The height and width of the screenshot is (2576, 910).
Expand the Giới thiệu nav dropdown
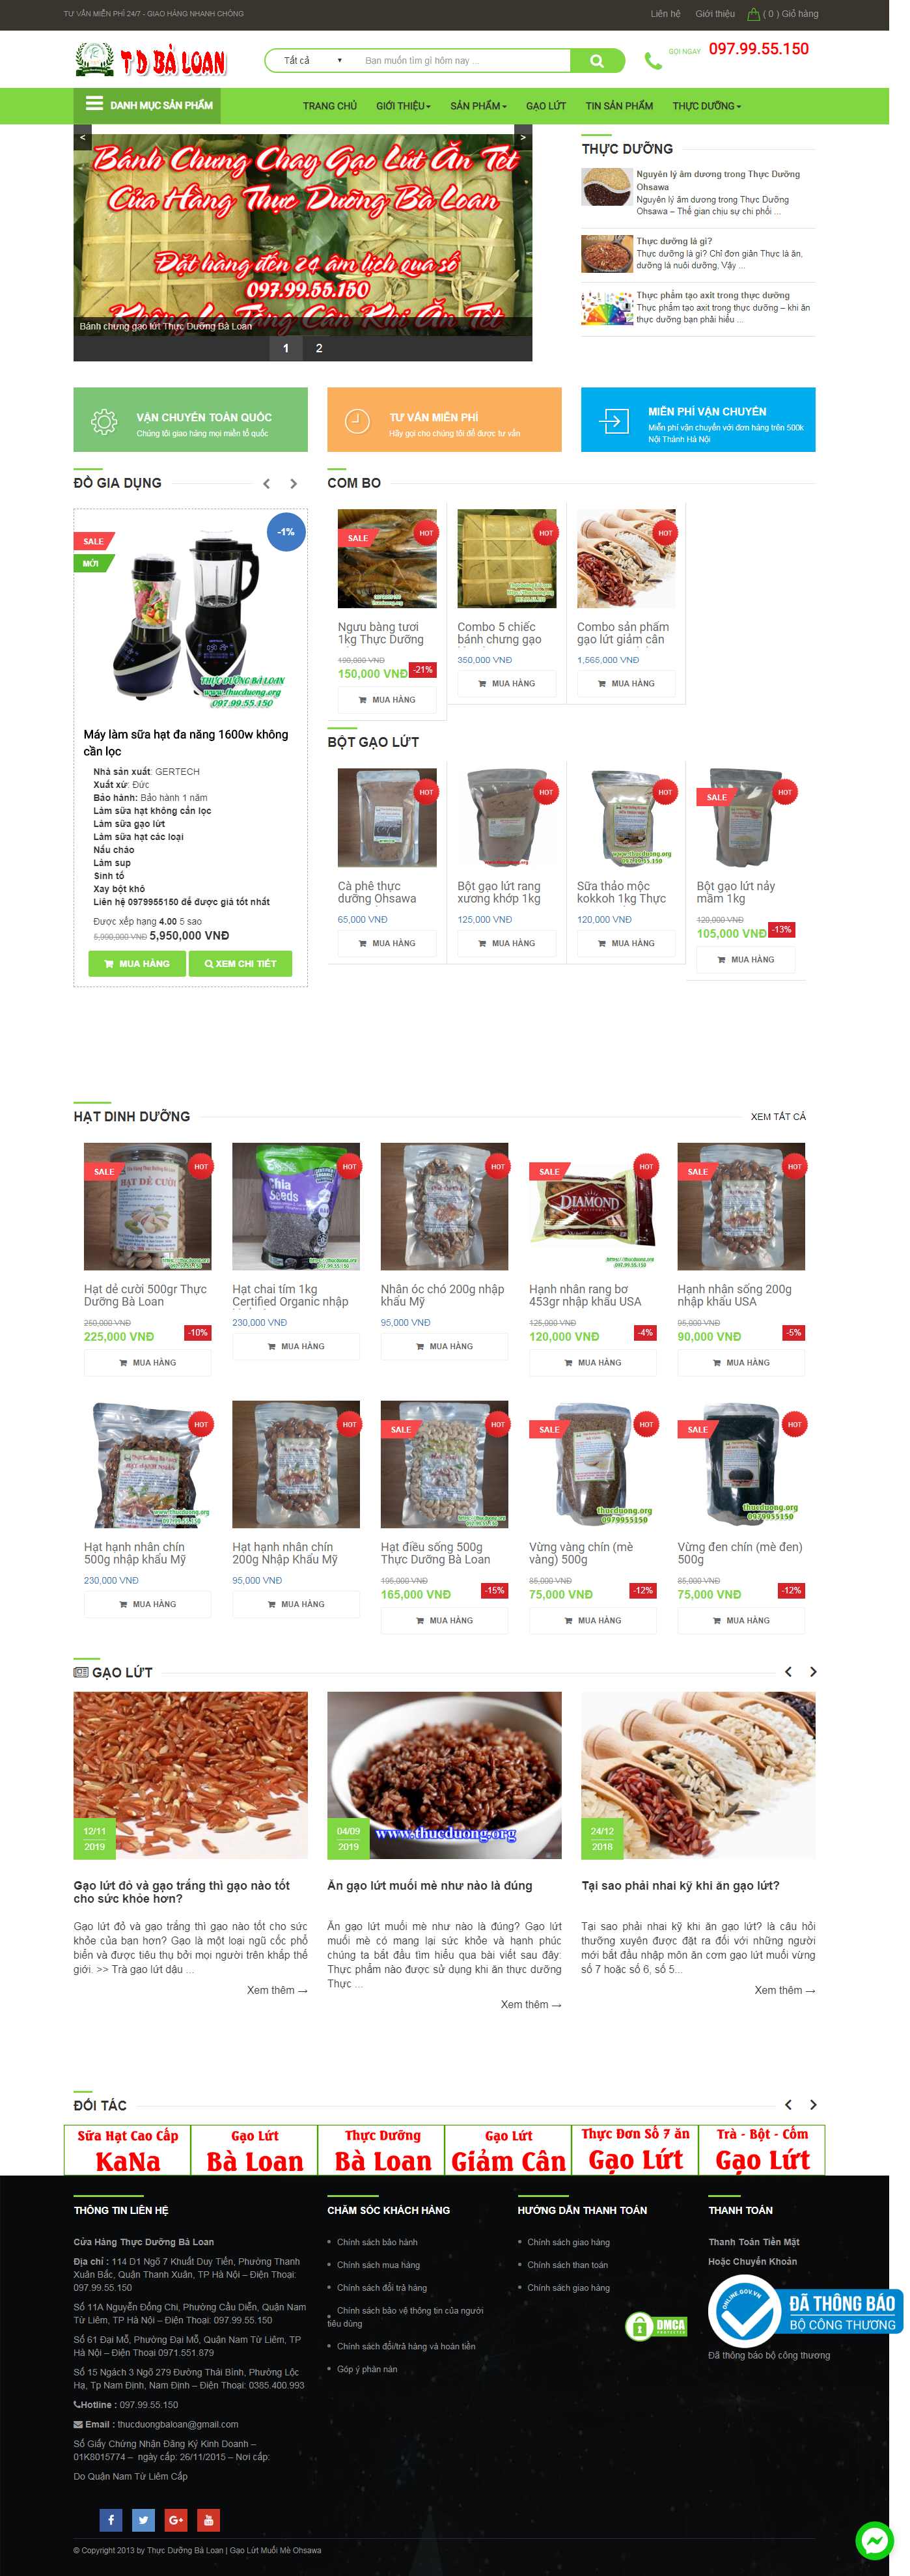pyautogui.click(x=403, y=106)
